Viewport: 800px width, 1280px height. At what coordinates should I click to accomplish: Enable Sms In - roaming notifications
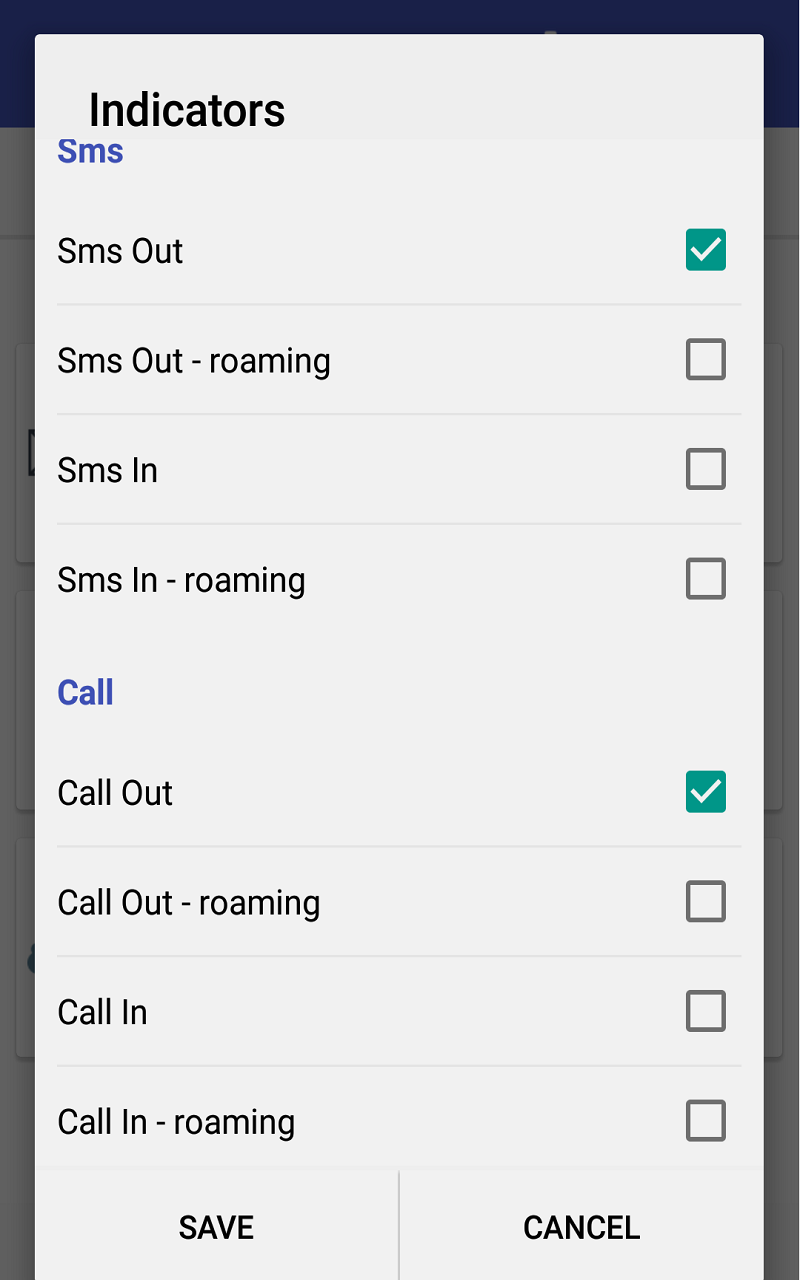click(x=705, y=579)
